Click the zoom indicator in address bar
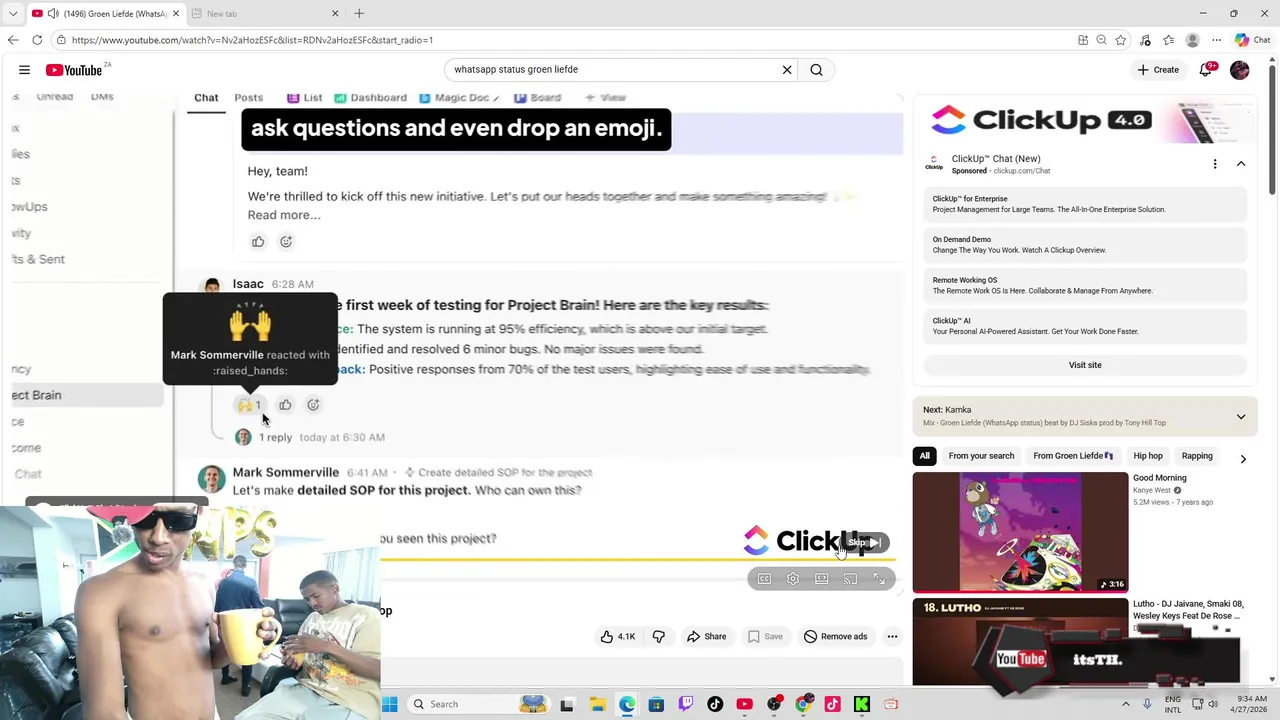 (1102, 40)
